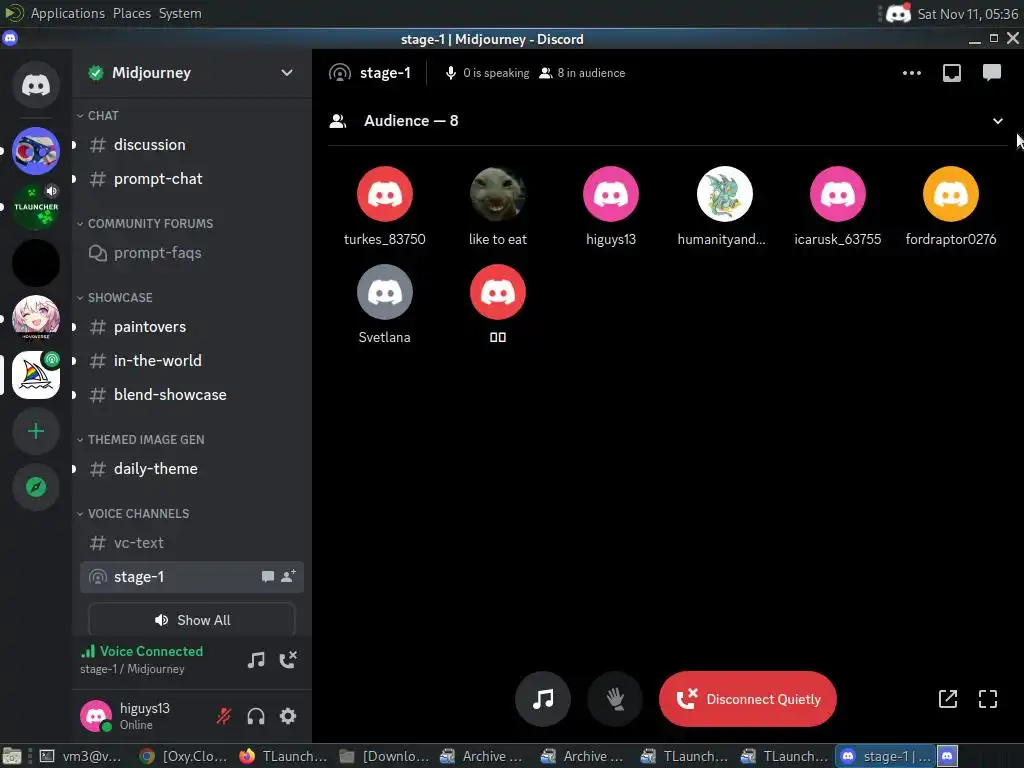
Task: Open User Settings gear icon
Action: [x=288, y=716]
